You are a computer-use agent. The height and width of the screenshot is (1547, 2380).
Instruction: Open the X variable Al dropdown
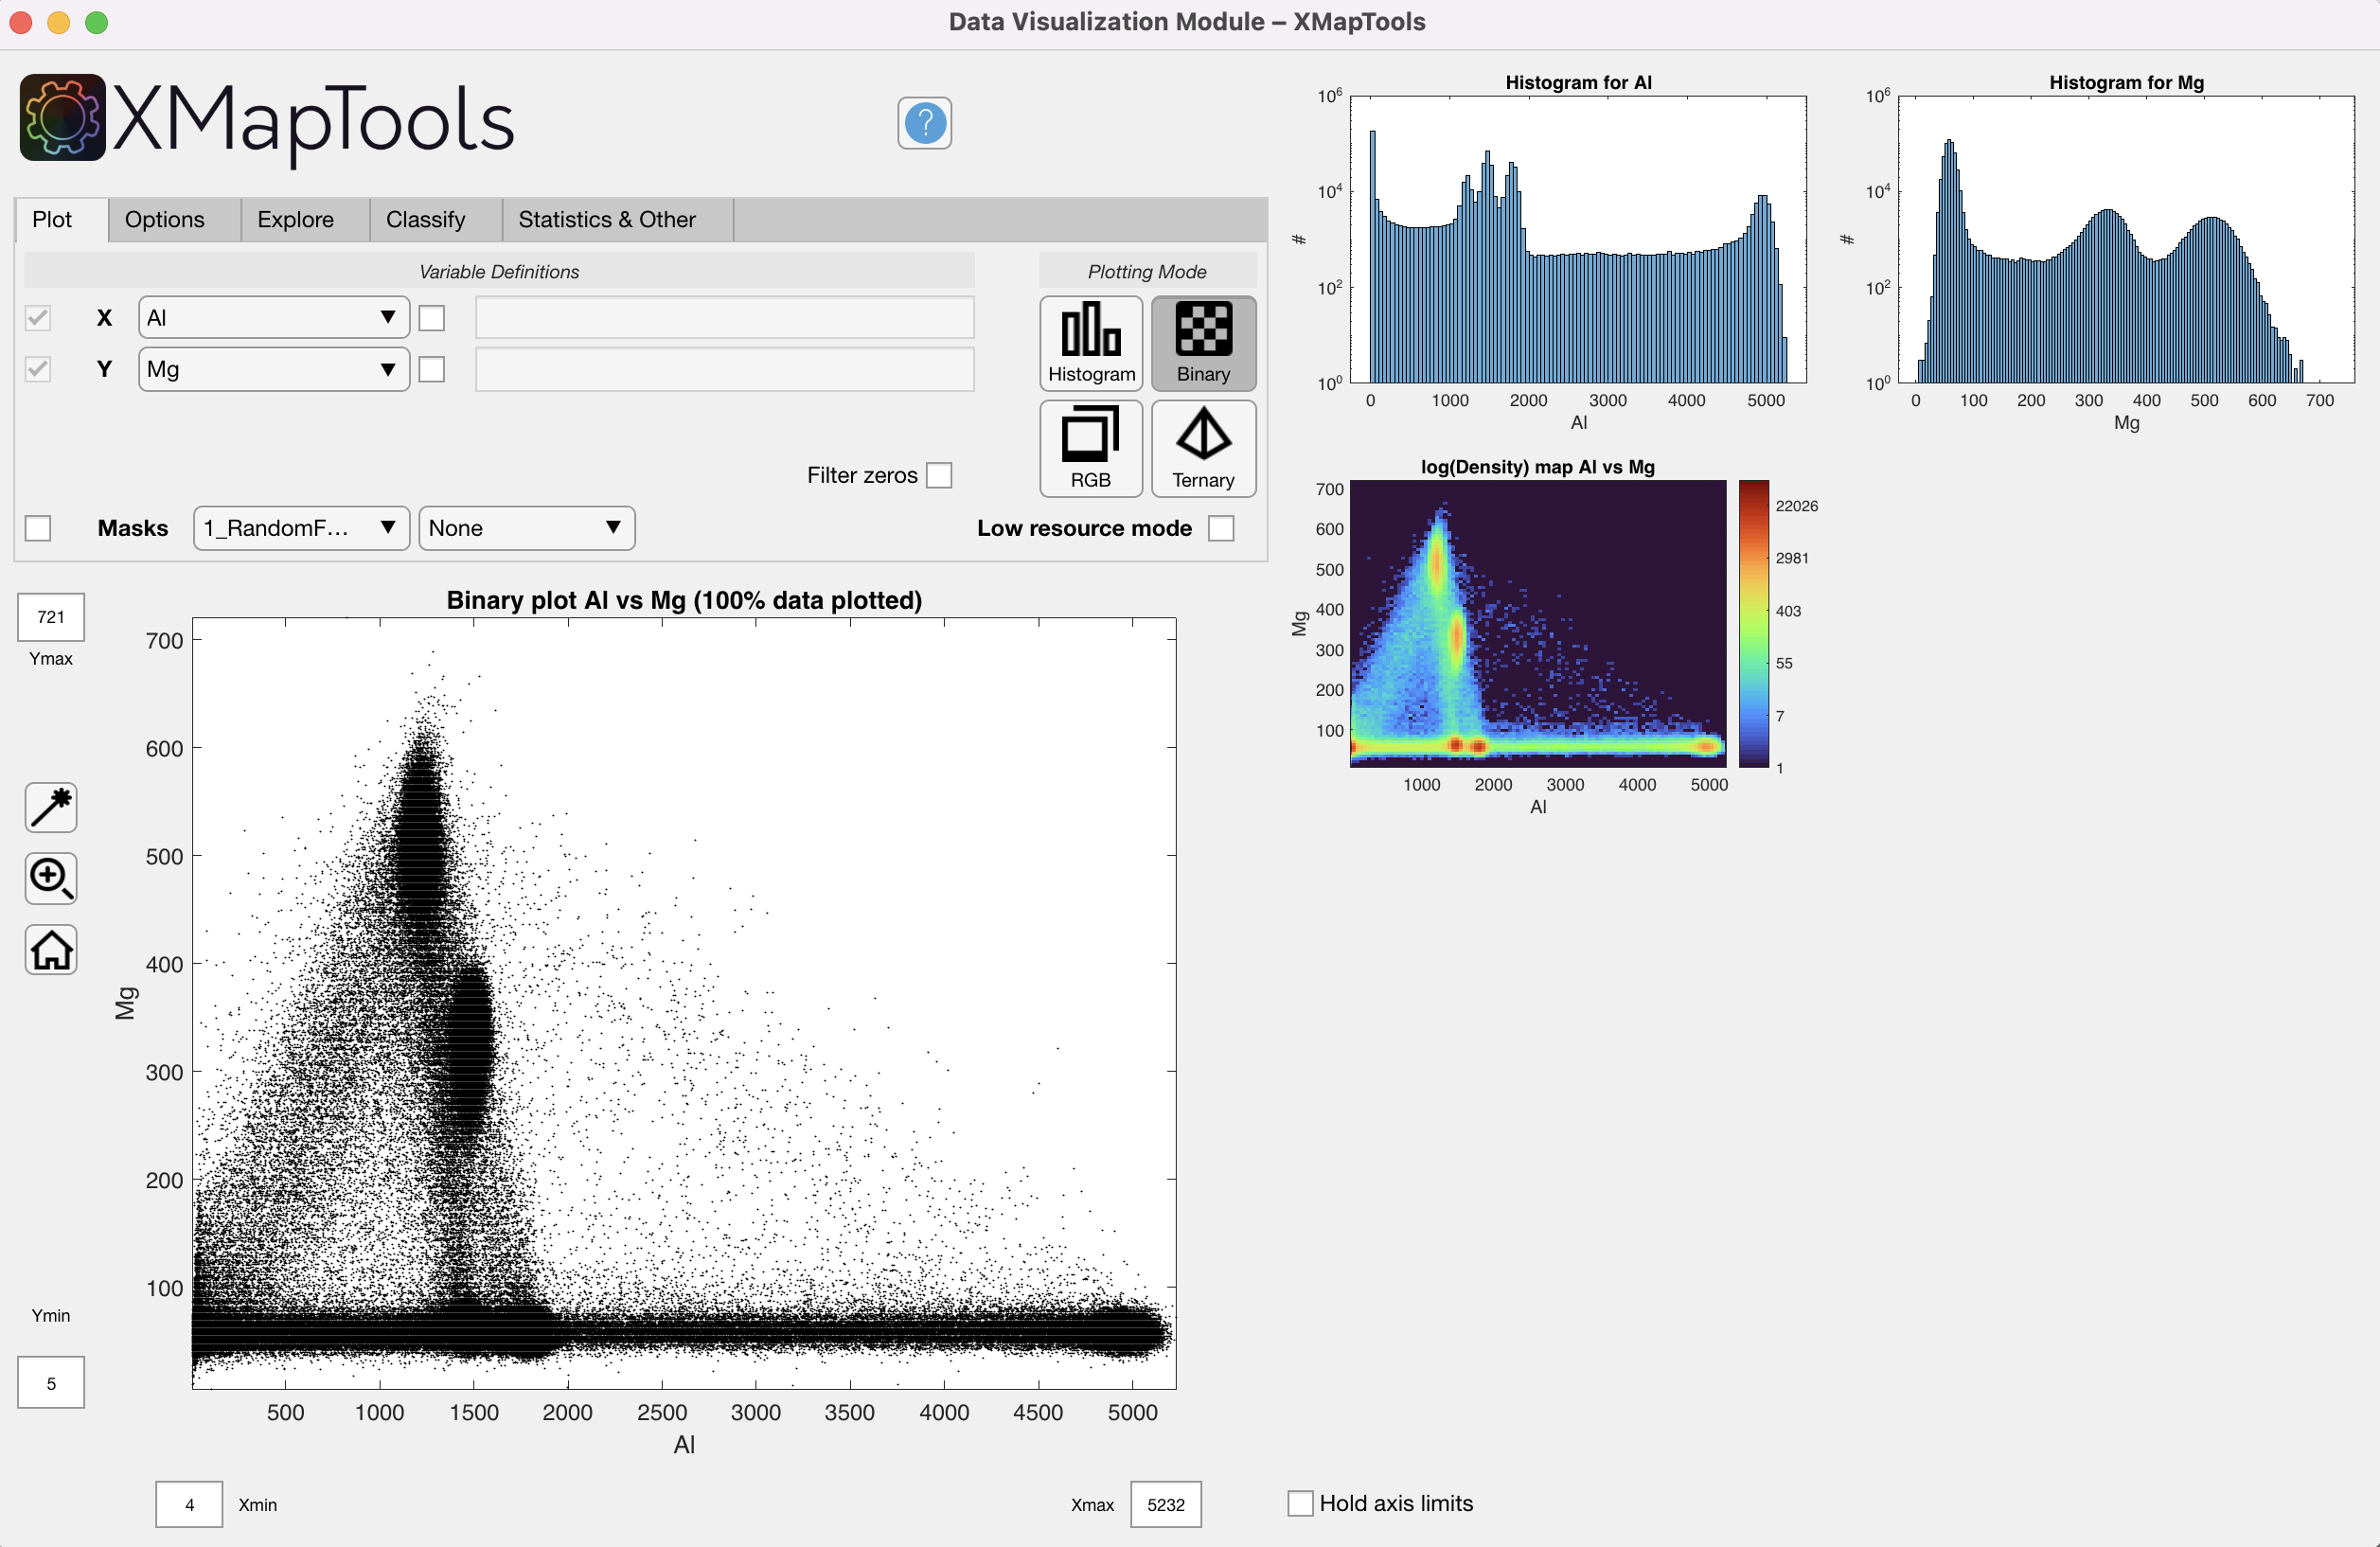click(273, 318)
